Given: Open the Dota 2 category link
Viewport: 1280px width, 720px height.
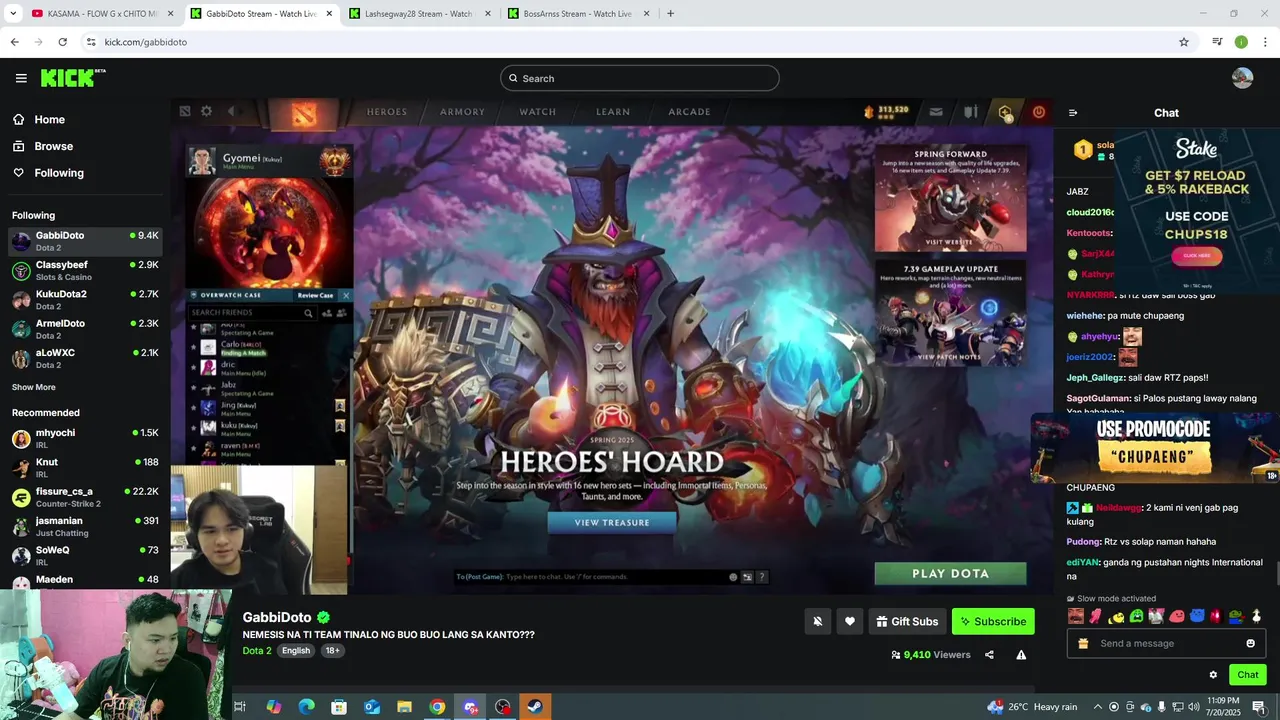Looking at the screenshot, I should pyautogui.click(x=256, y=651).
